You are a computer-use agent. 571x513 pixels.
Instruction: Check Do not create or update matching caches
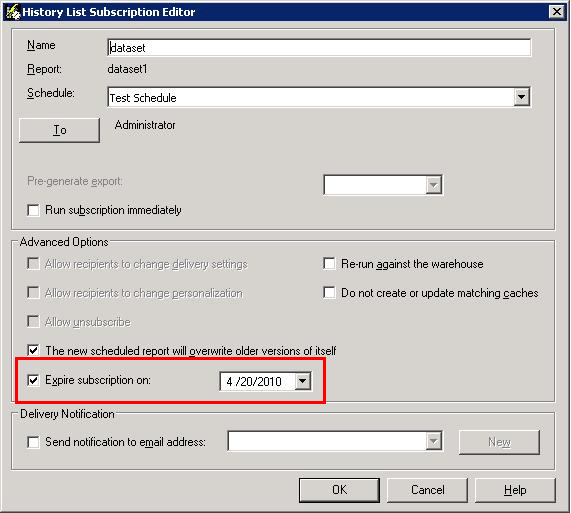330,293
